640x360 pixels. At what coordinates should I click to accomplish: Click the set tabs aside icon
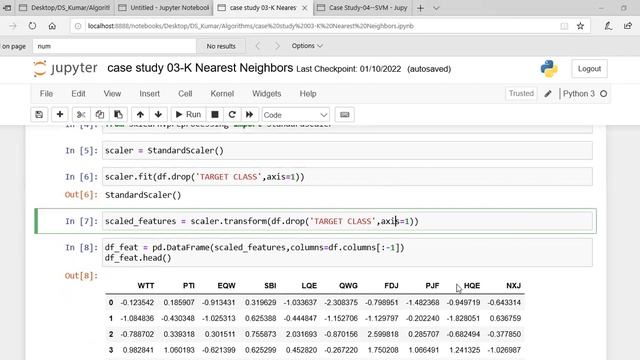click(x=7, y=8)
